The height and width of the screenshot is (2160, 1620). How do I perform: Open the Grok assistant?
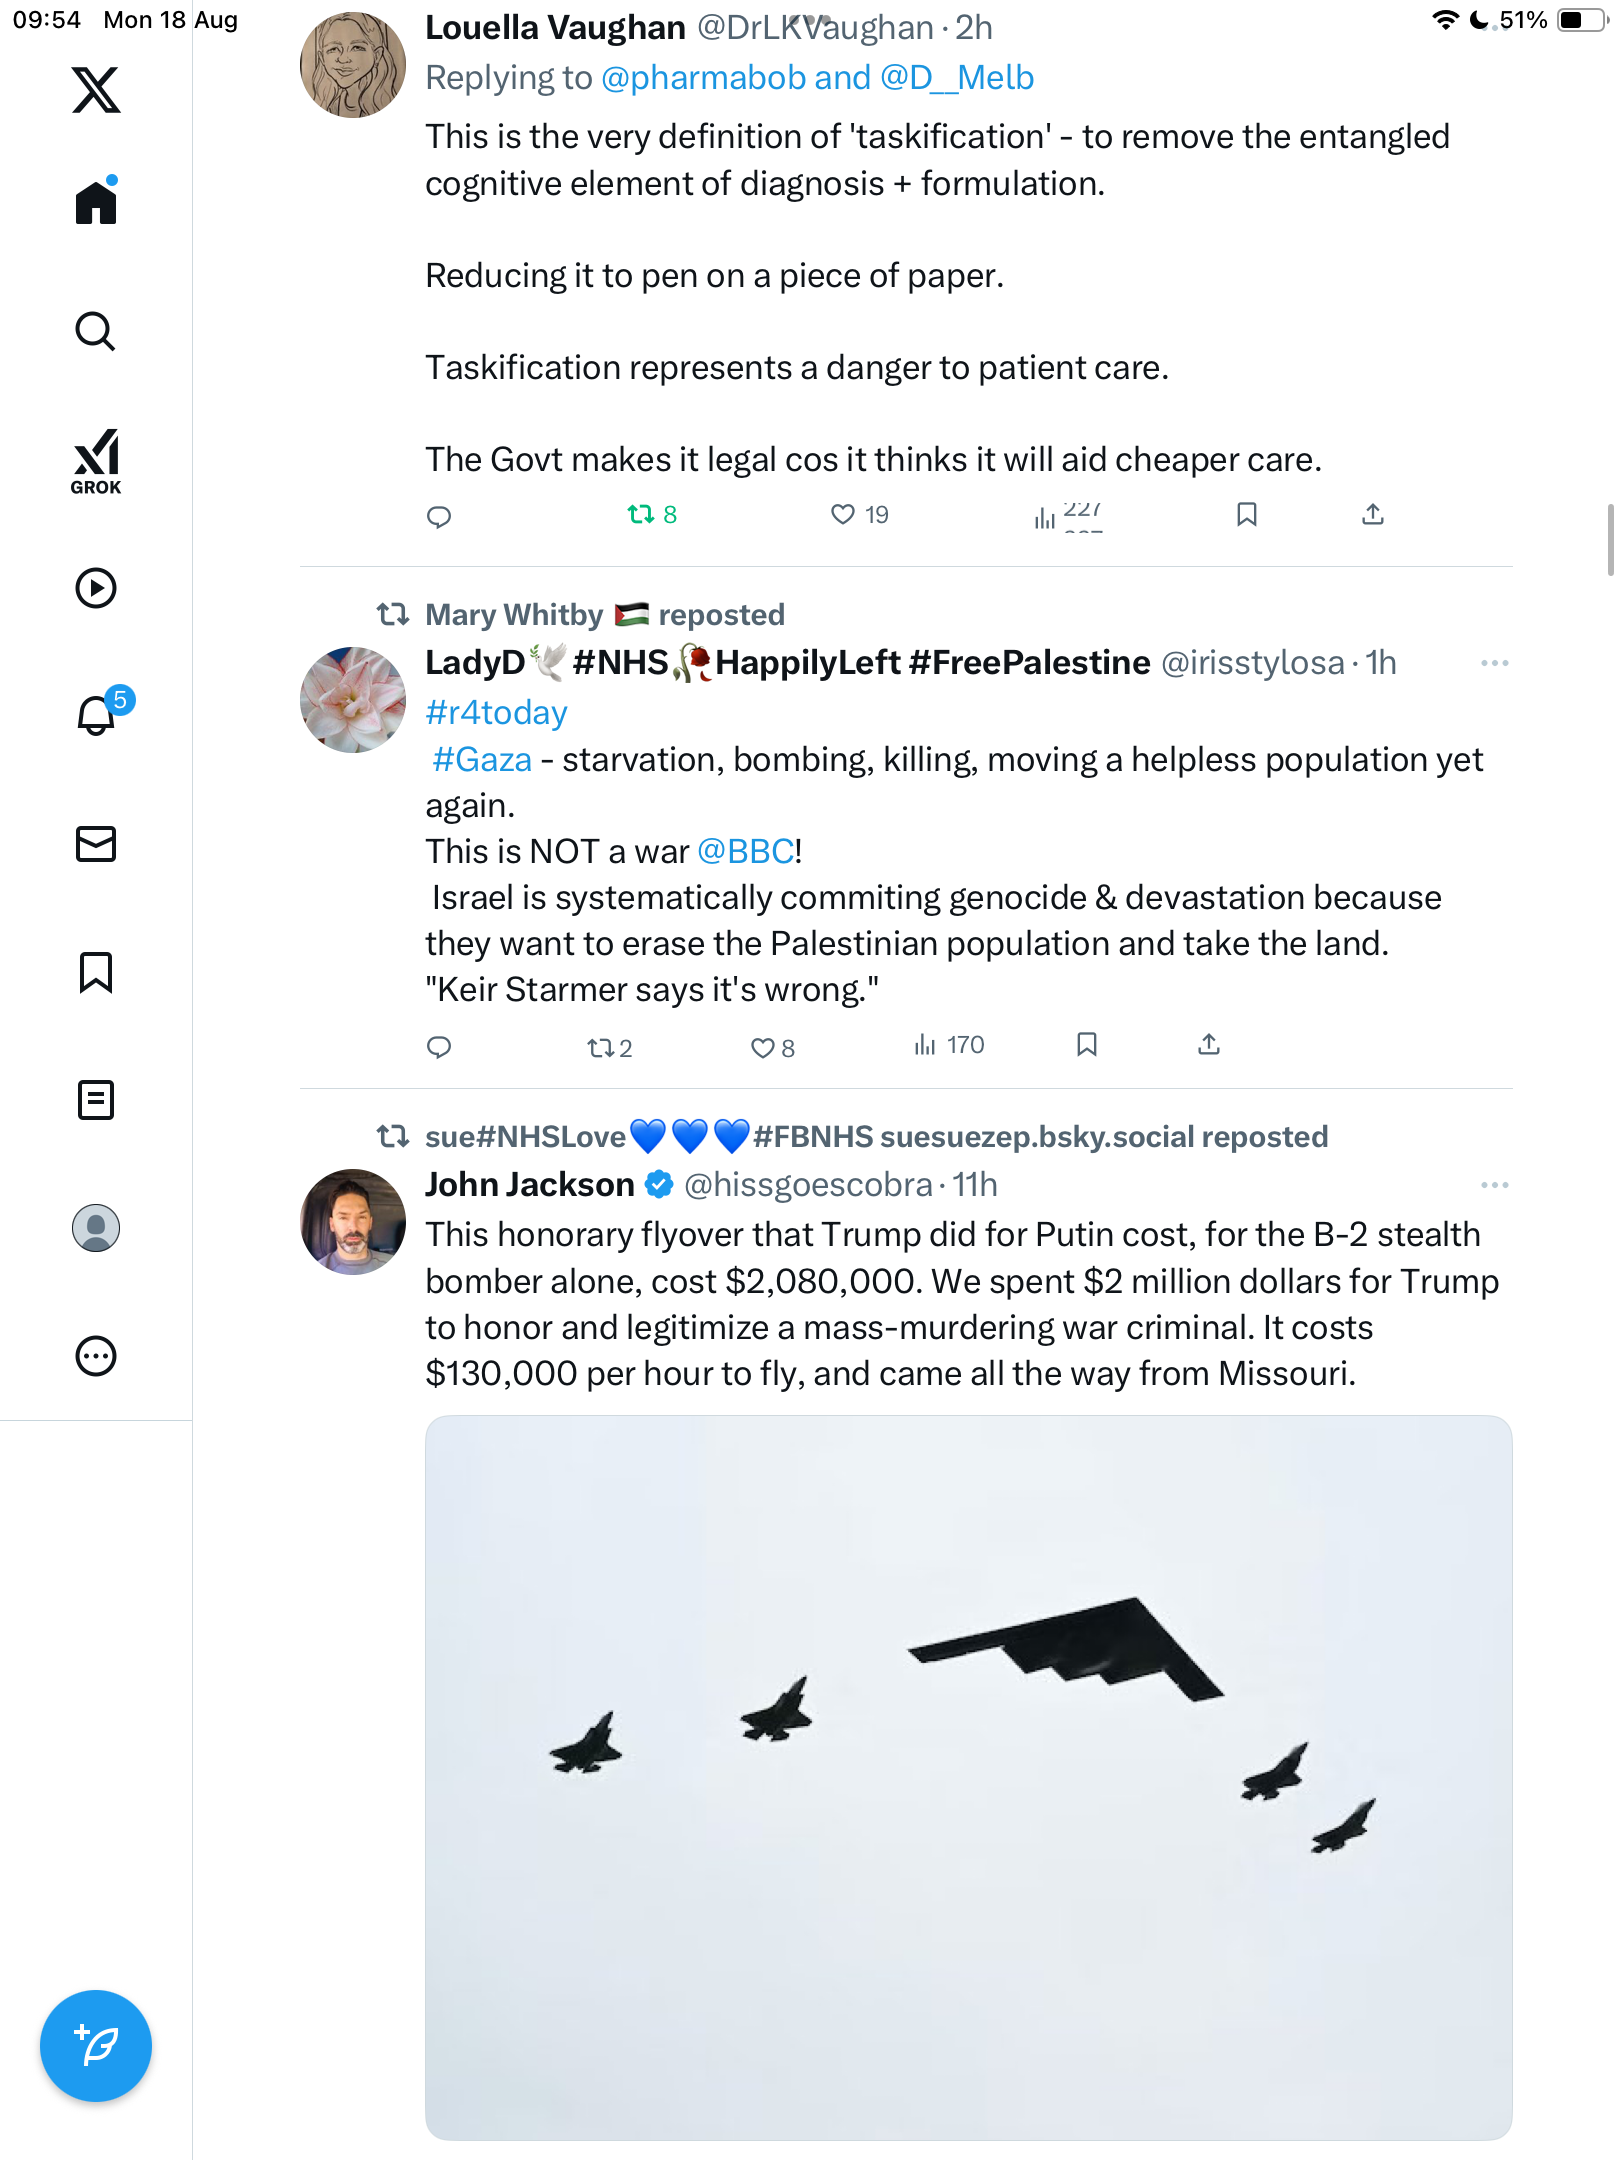pos(96,461)
